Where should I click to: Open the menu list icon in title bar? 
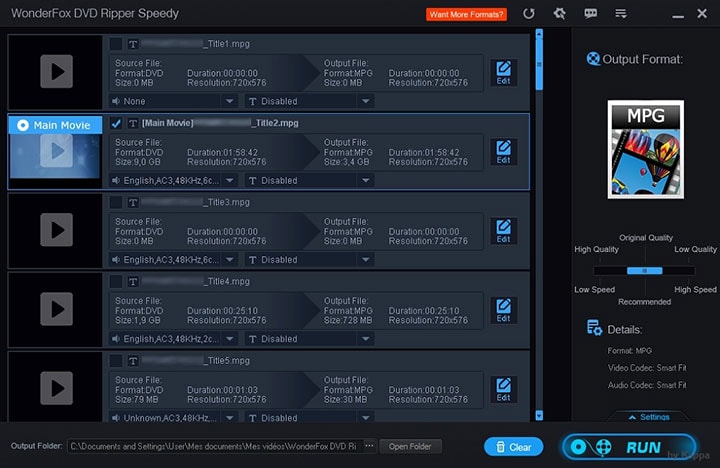621,14
